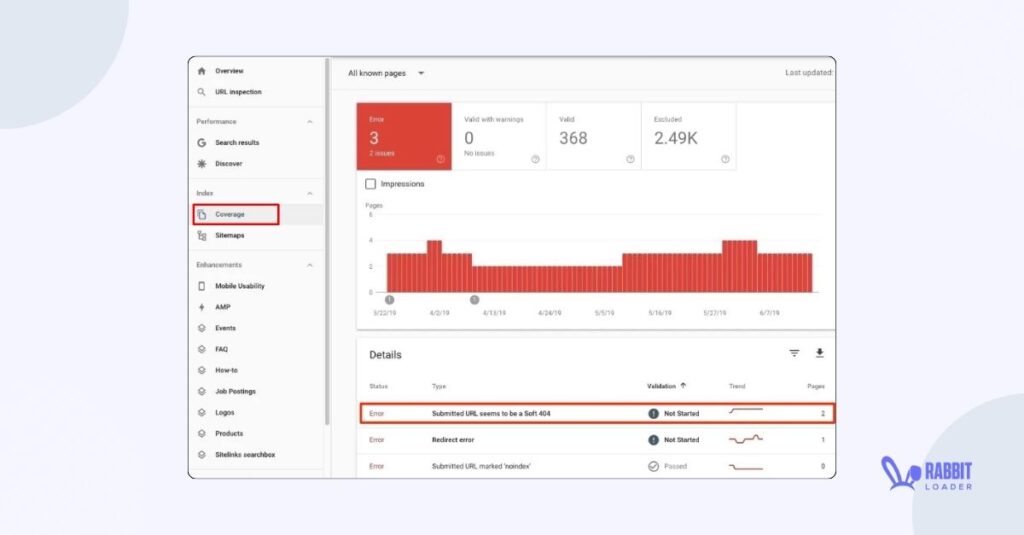
Task: Toggle the Impressions checkbox
Action: coord(370,184)
